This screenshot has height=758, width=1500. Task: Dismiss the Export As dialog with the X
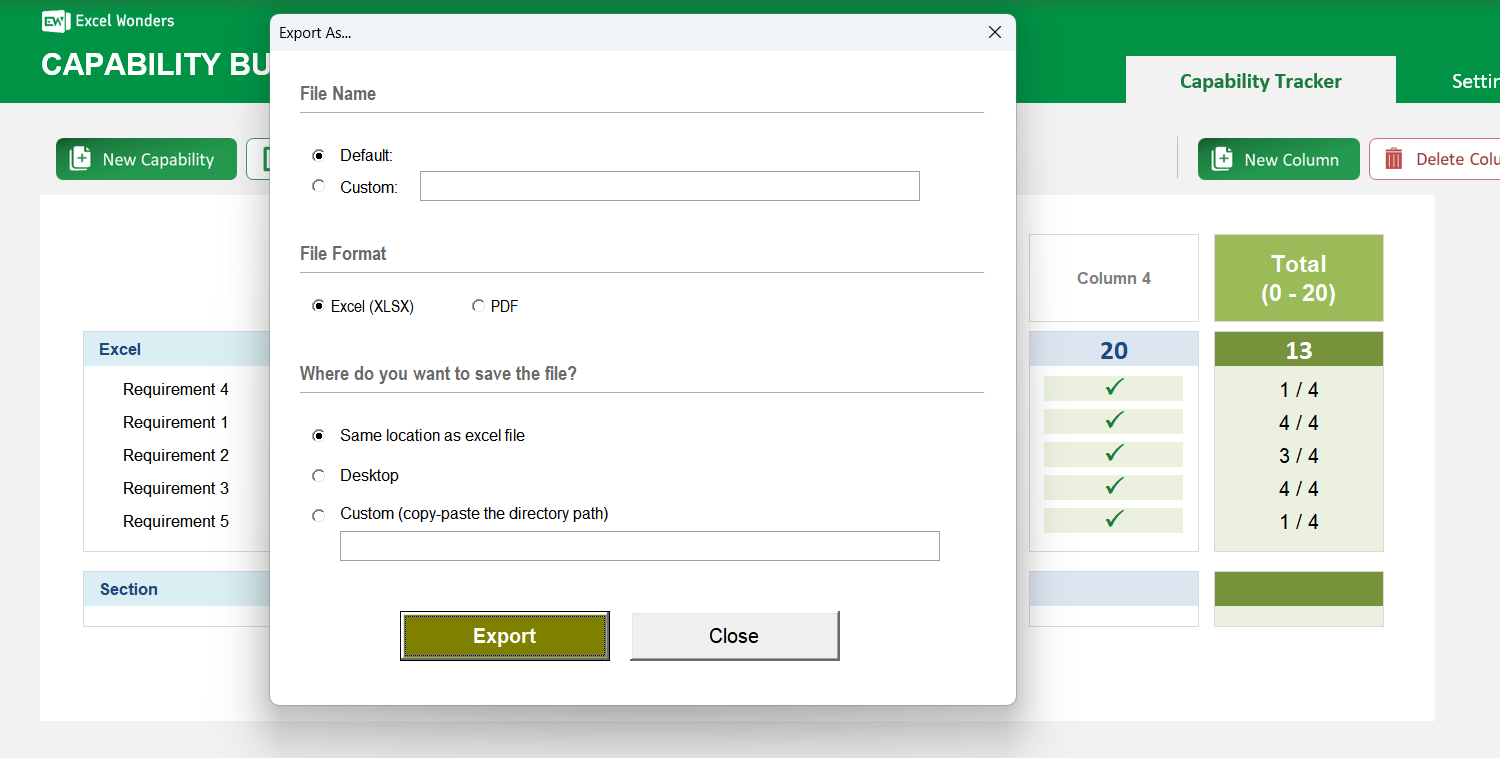click(x=994, y=32)
